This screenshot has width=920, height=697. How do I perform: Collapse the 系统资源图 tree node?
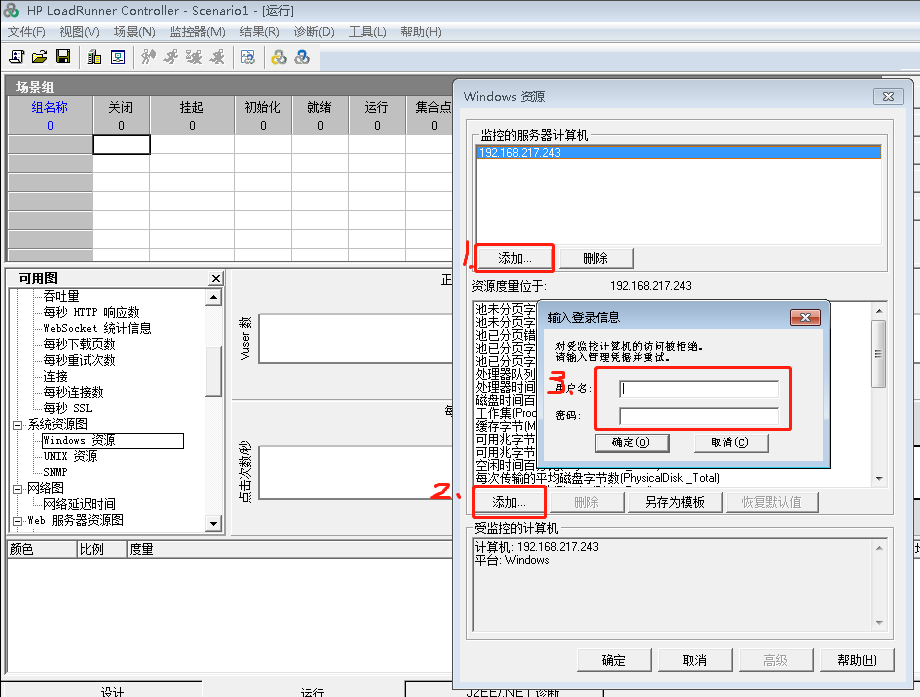click(17, 424)
